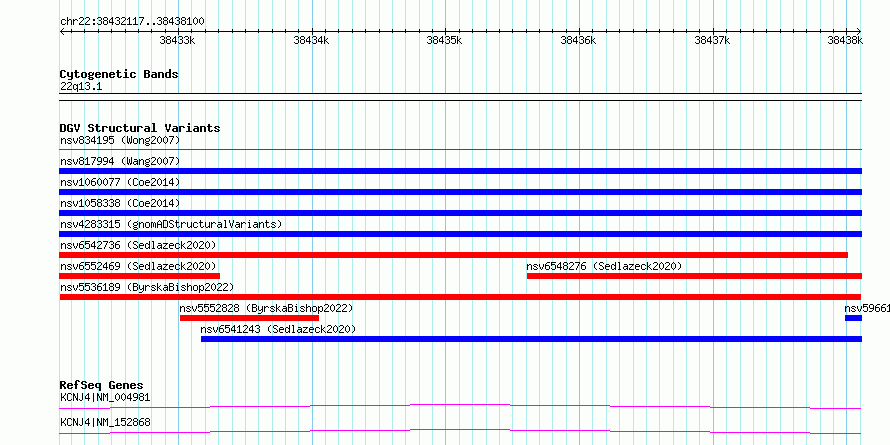
Task: Click the magenta KCNJ4 NM_152868 transcript line
Action: click(460, 431)
